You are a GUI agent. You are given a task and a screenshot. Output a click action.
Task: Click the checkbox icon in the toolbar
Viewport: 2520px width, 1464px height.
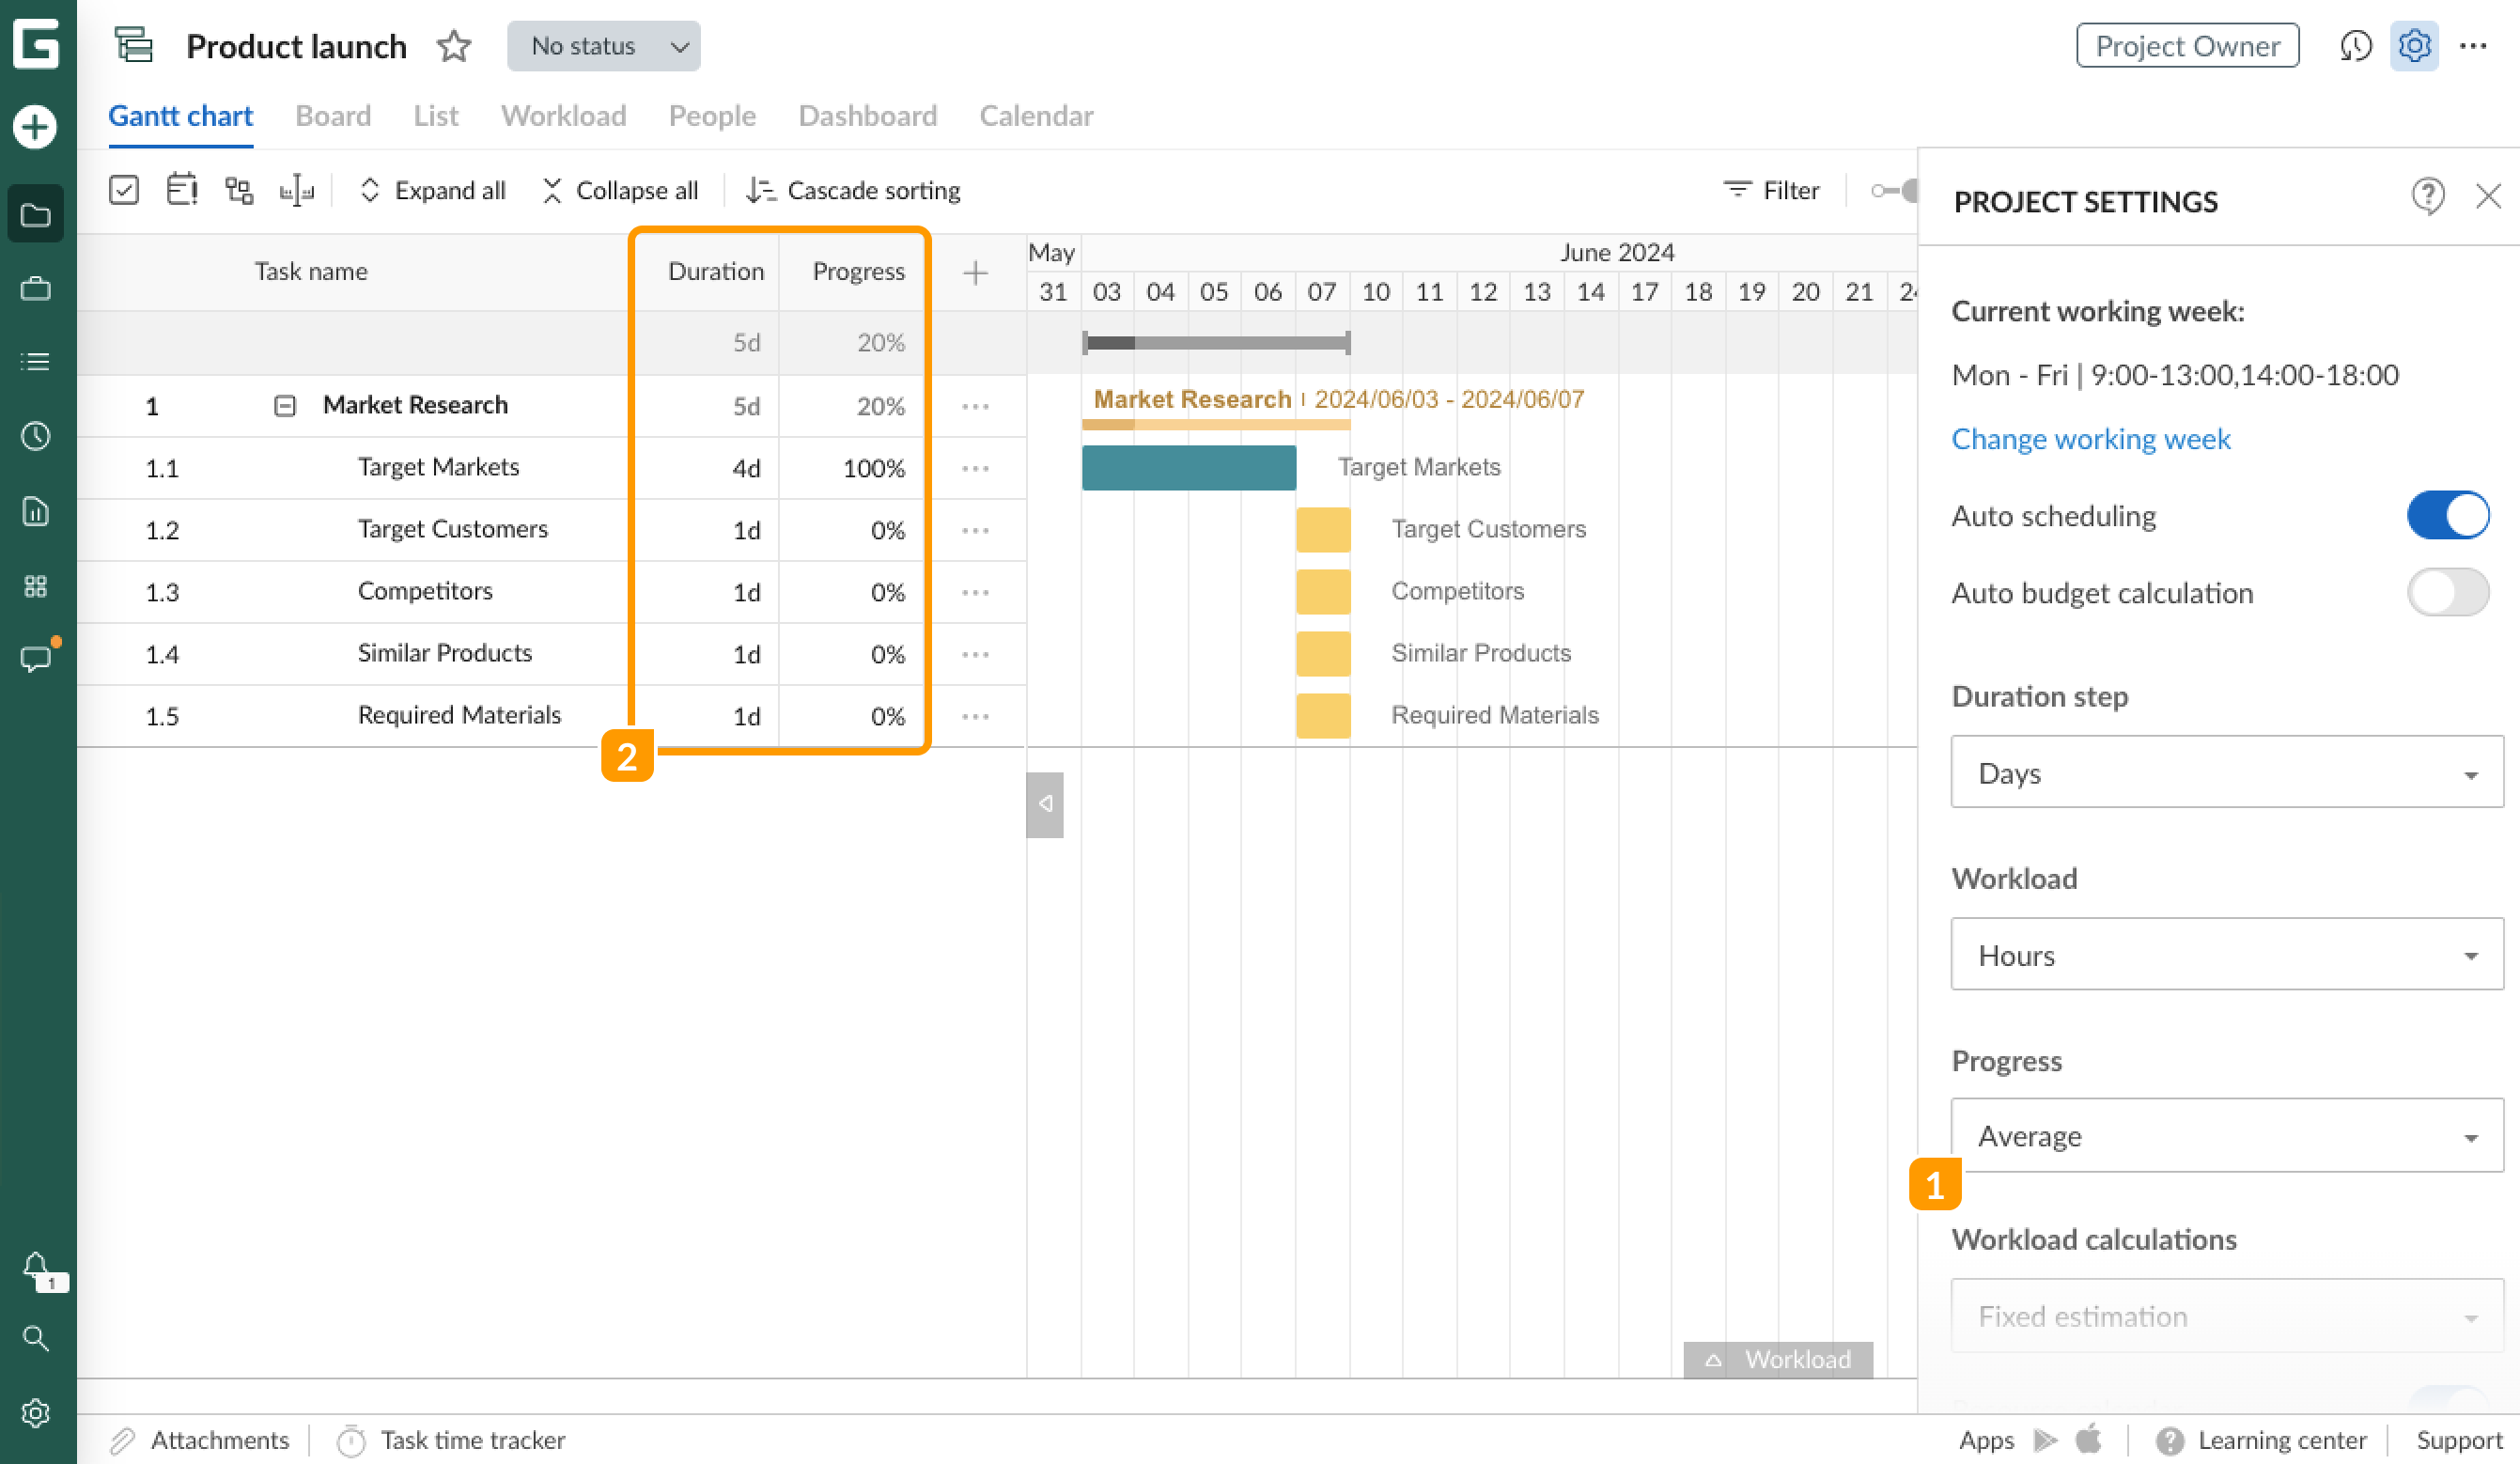pyautogui.click(x=123, y=189)
